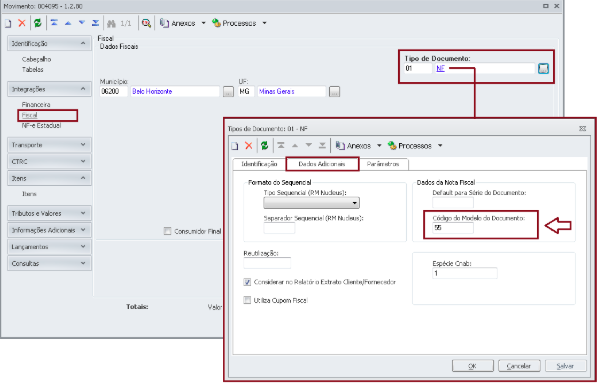Open Tipo de Documento lookup button
Viewport: 604px width, 387px height.
[543, 69]
